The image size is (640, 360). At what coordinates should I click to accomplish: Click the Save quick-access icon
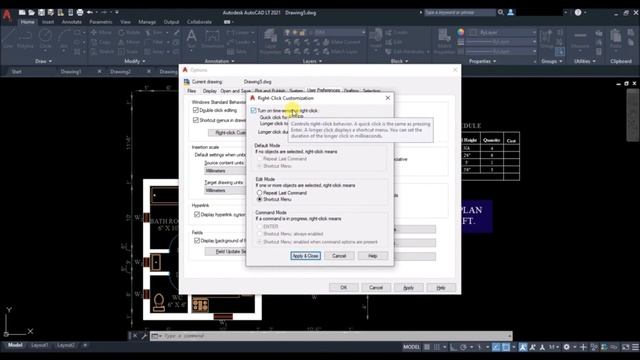(x=41, y=13)
